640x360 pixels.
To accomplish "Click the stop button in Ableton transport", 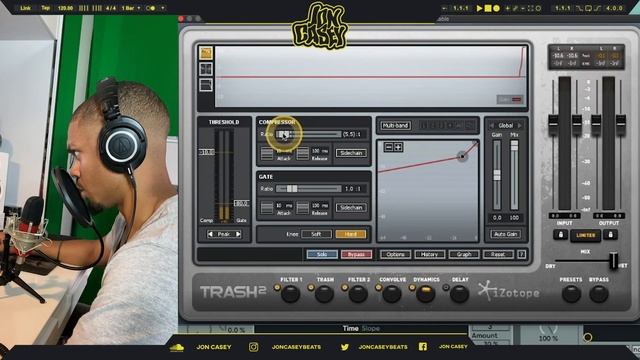I will (x=488, y=8).
